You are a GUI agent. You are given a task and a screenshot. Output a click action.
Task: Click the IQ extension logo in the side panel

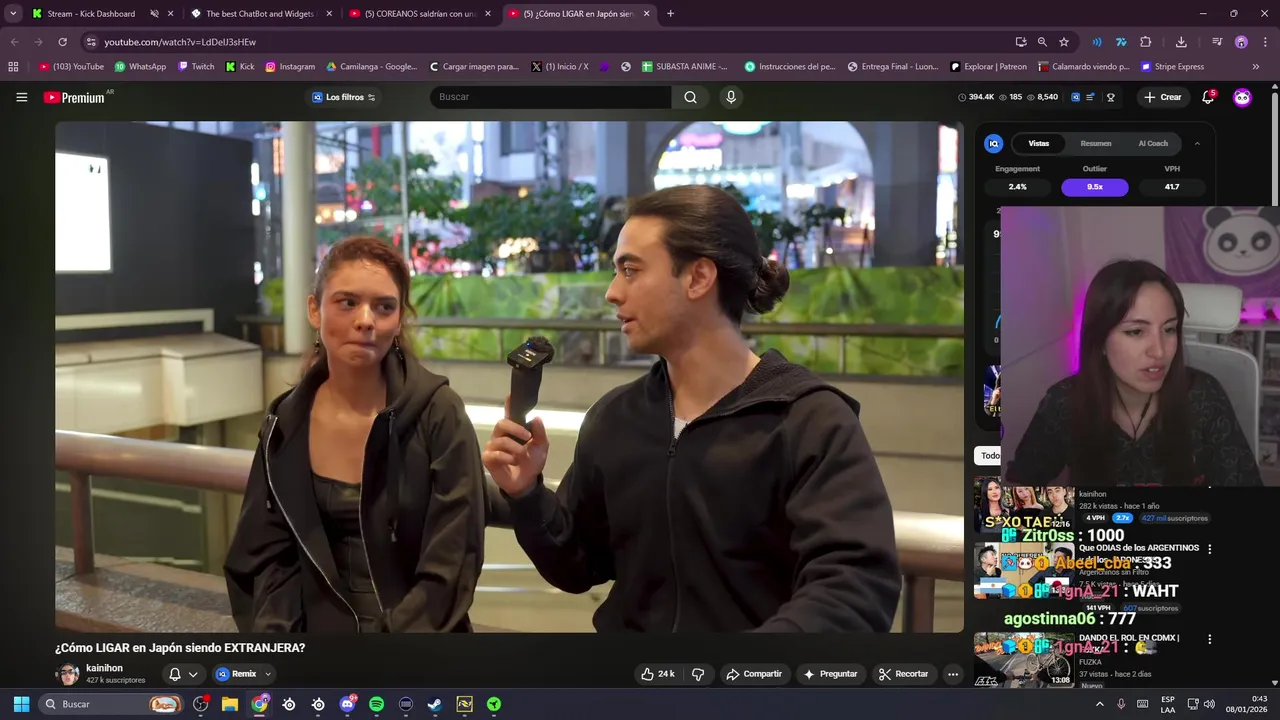coord(994,143)
